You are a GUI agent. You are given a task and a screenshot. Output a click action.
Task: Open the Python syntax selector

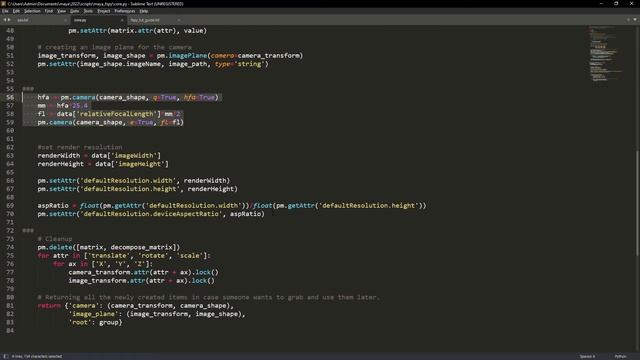tap(620, 356)
